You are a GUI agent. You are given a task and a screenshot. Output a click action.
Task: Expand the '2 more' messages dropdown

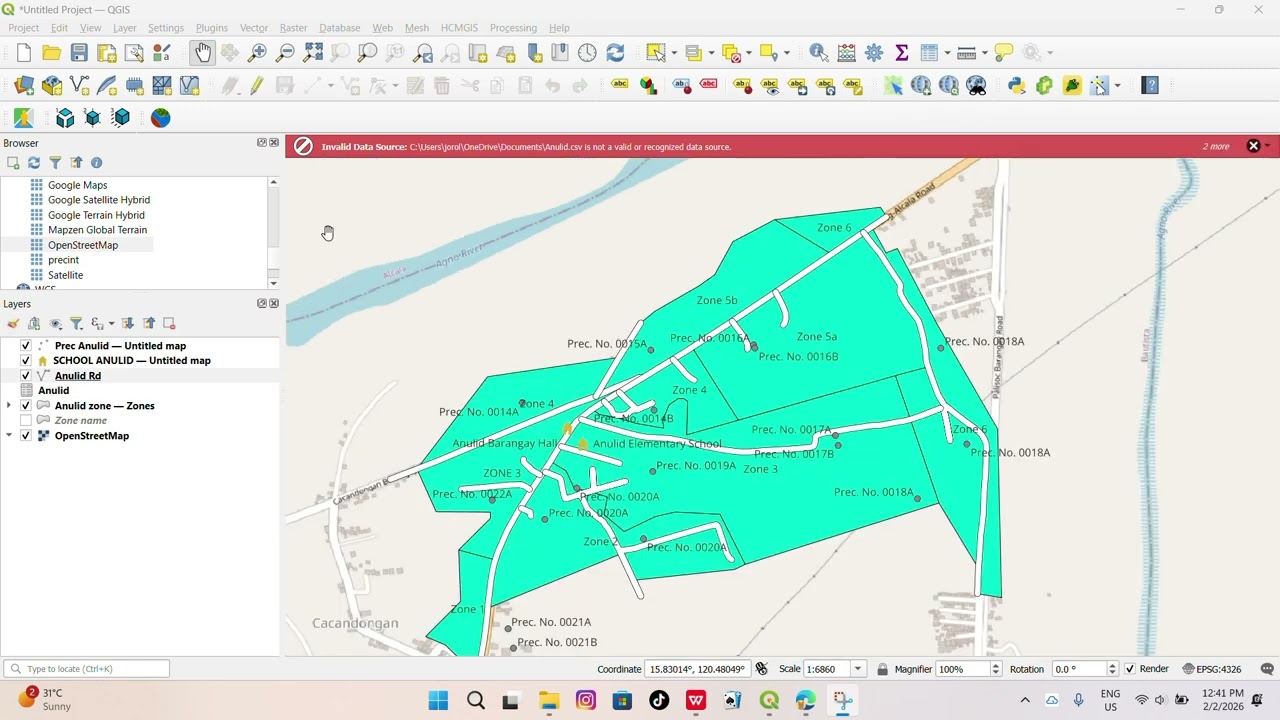1268,147
